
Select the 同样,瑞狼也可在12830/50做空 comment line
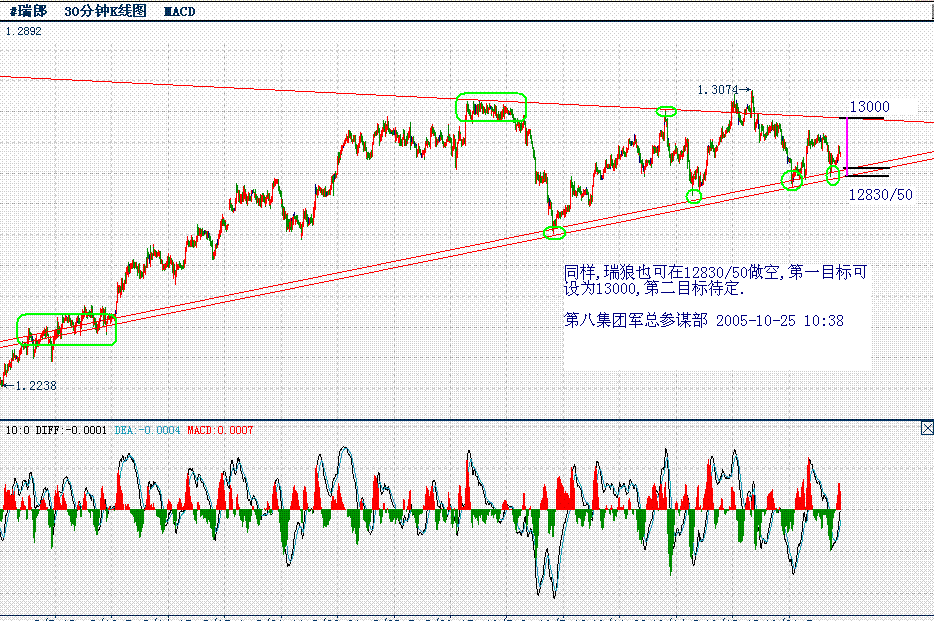715,272
